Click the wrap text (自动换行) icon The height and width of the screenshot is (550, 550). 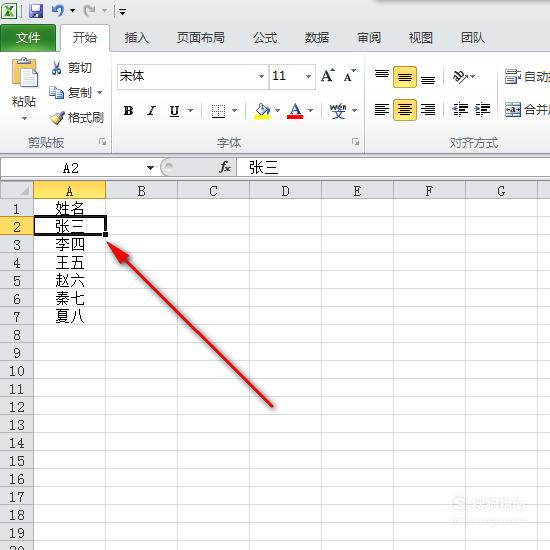(512, 76)
